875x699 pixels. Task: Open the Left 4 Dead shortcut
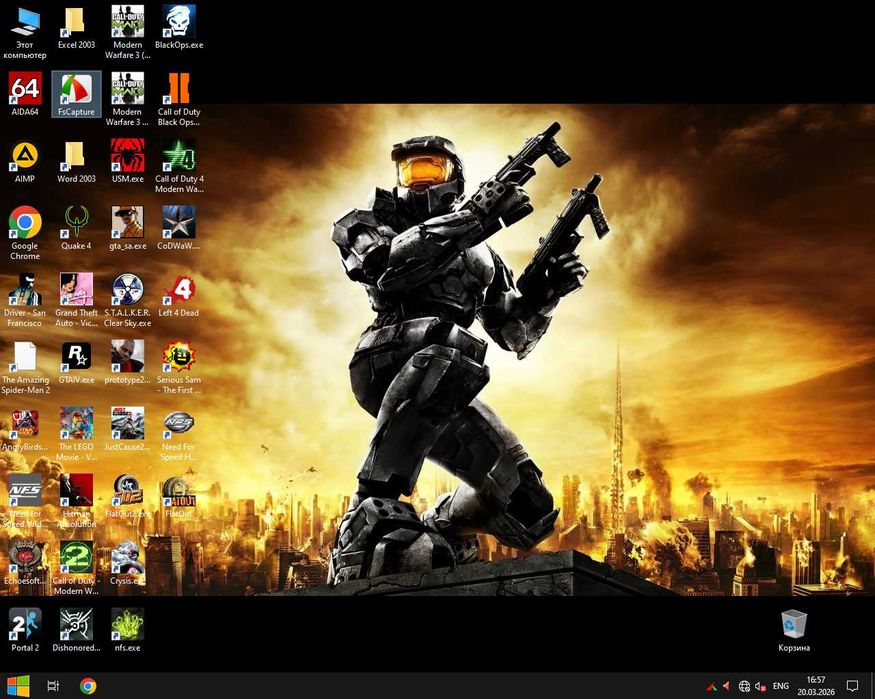[x=179, y=296]
